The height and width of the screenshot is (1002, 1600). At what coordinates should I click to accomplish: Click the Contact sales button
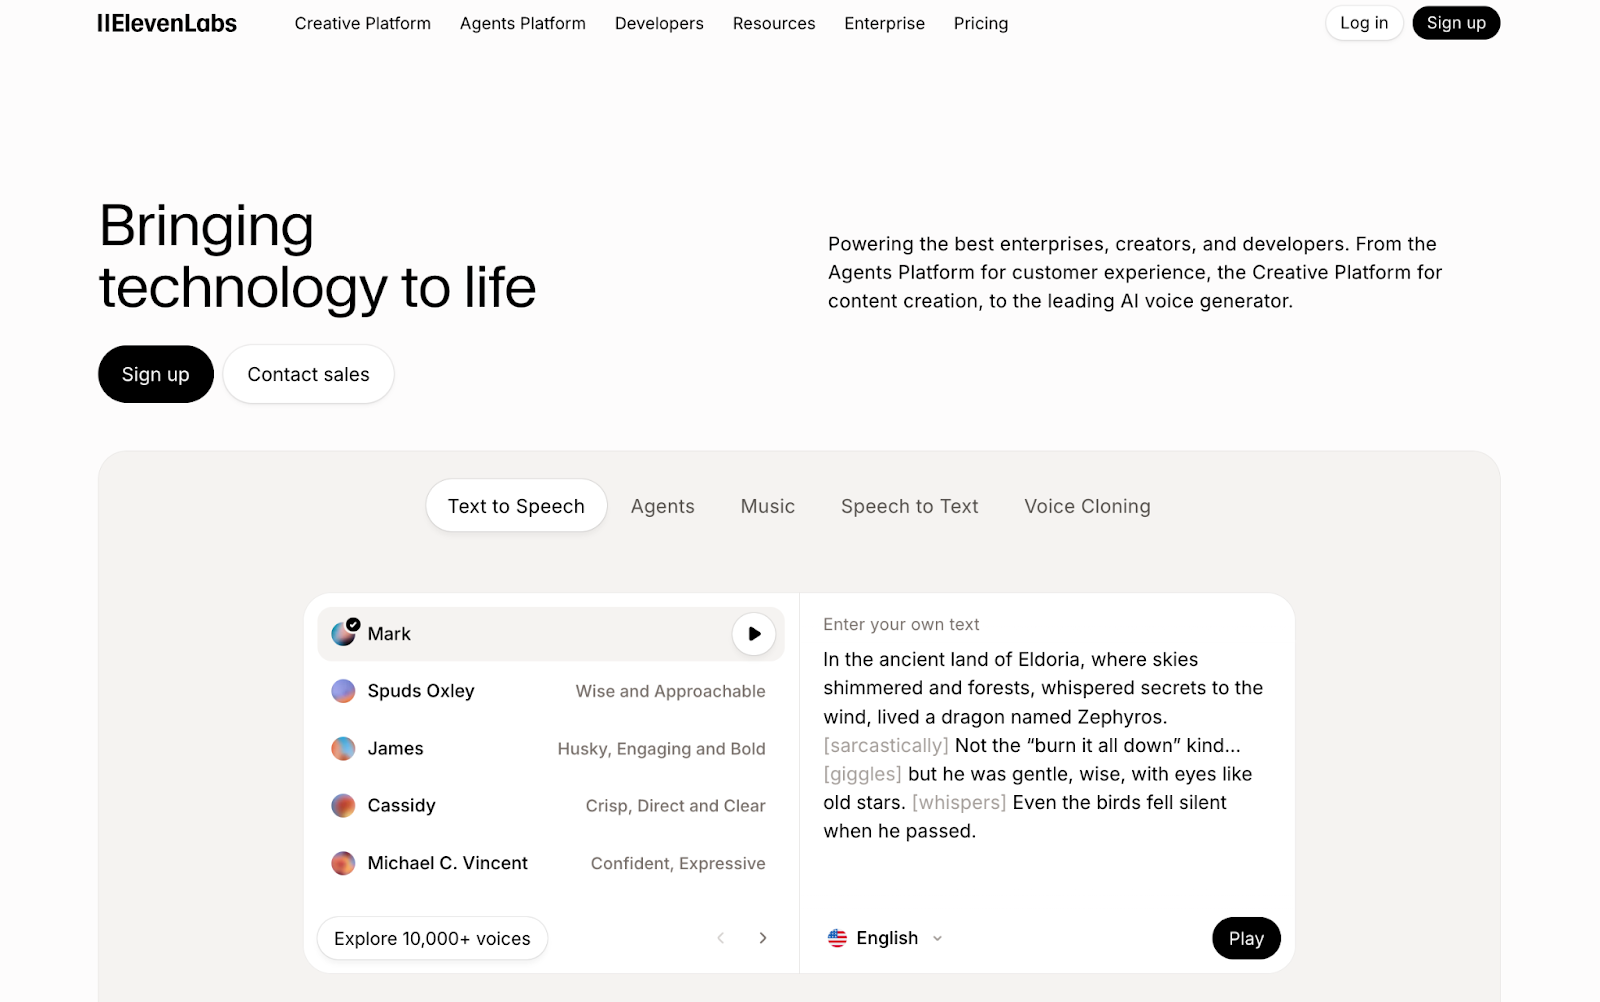pos(308,374)
